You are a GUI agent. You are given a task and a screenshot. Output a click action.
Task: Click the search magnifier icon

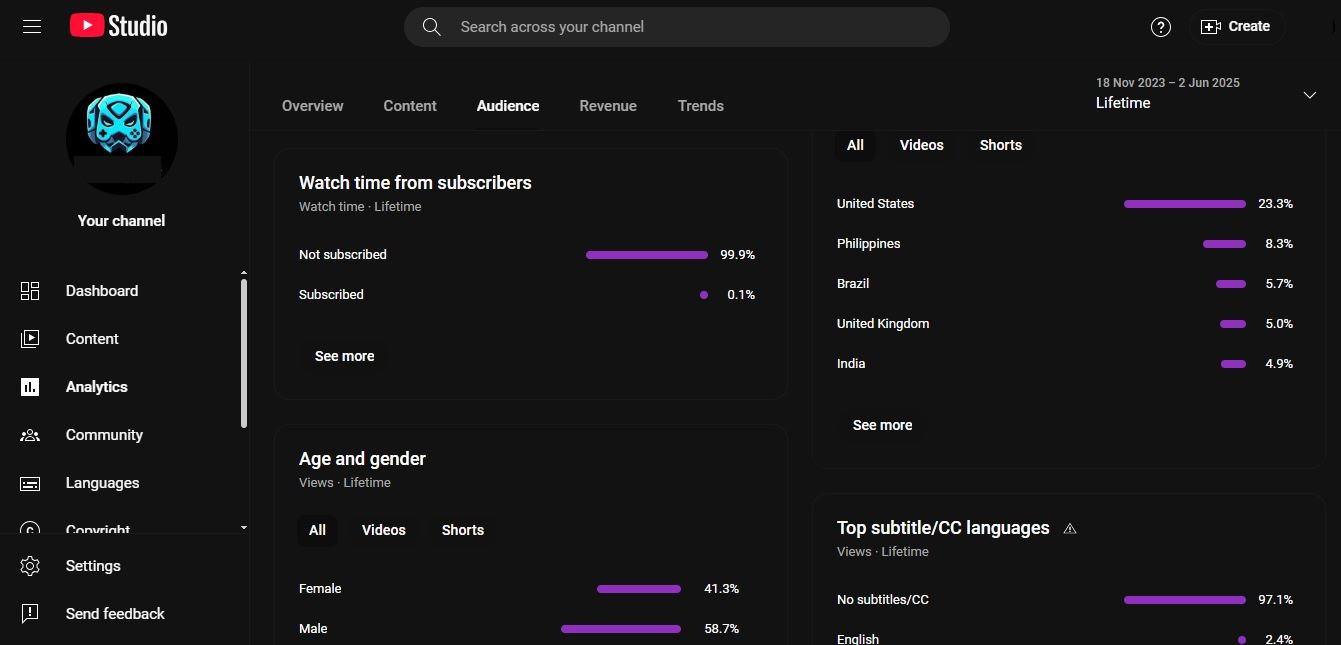coord(432,27)
